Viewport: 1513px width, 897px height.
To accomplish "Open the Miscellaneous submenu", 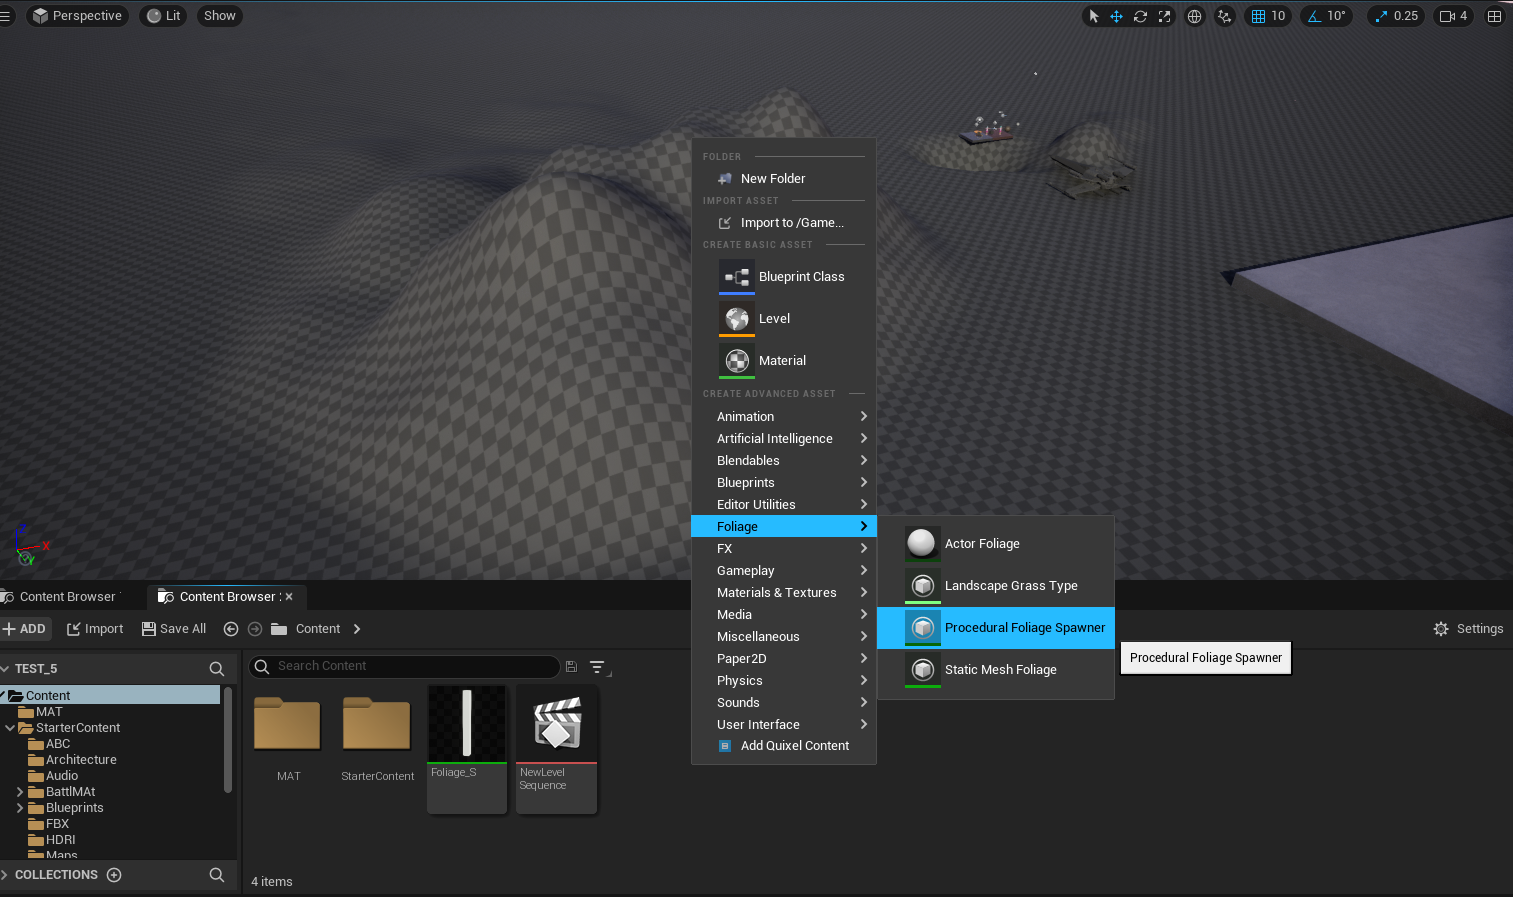I will [x=784, y=637].
